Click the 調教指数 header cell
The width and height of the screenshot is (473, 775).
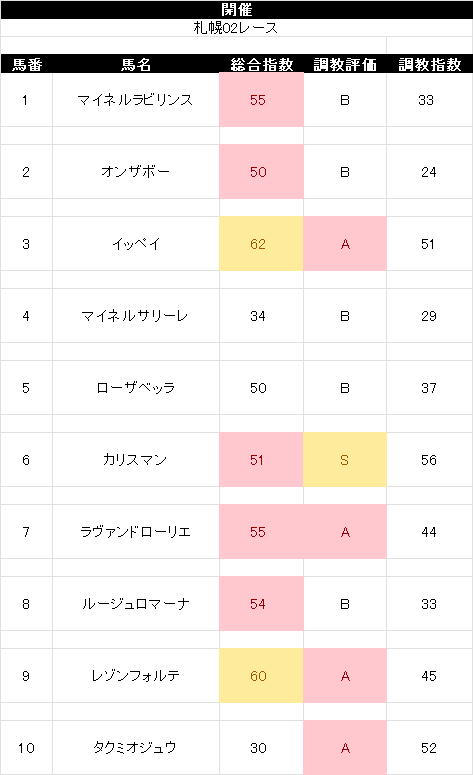click(x=430, y=64)
